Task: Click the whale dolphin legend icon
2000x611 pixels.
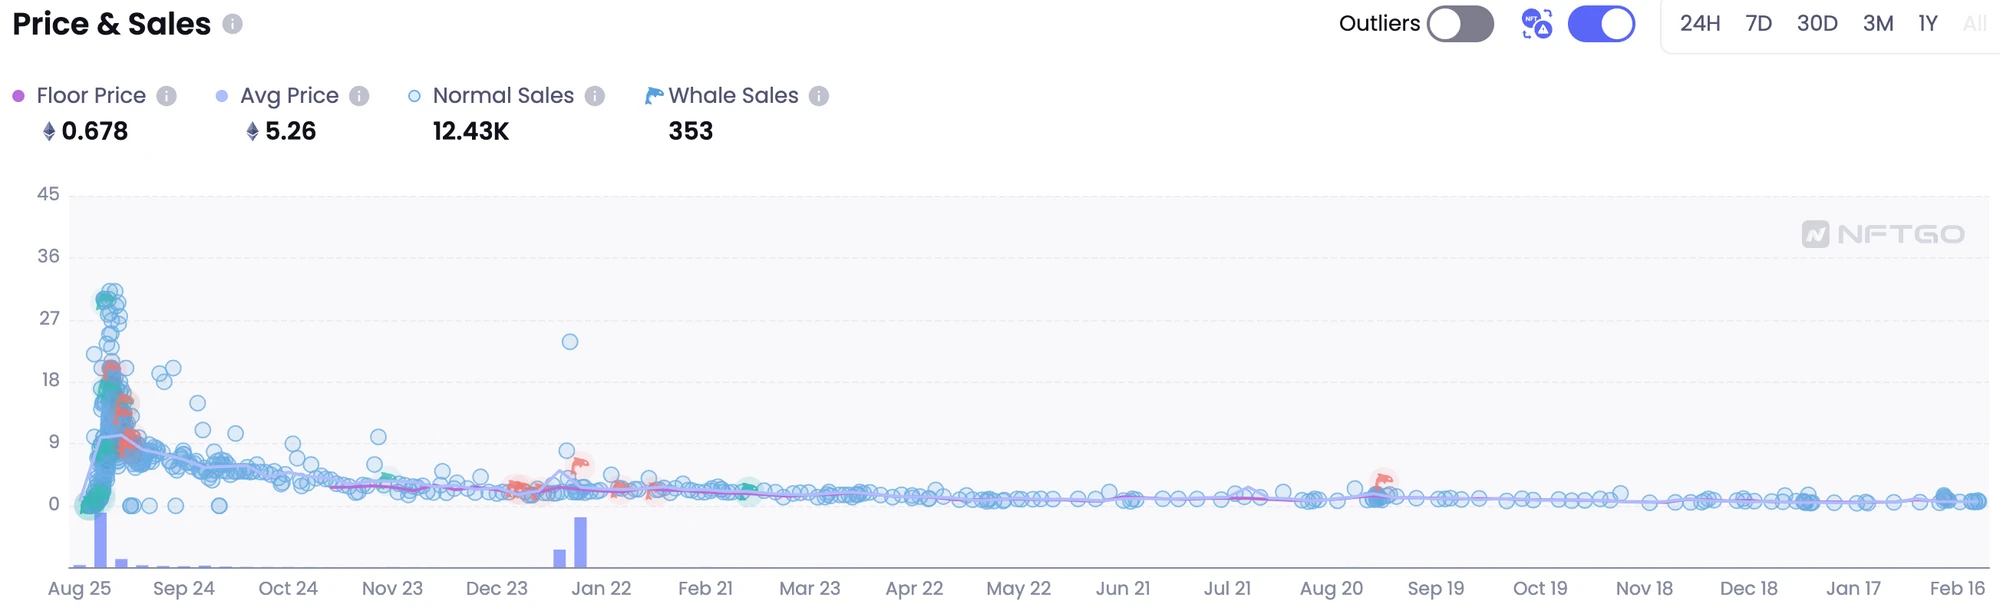Action: (x=654, y=96)
